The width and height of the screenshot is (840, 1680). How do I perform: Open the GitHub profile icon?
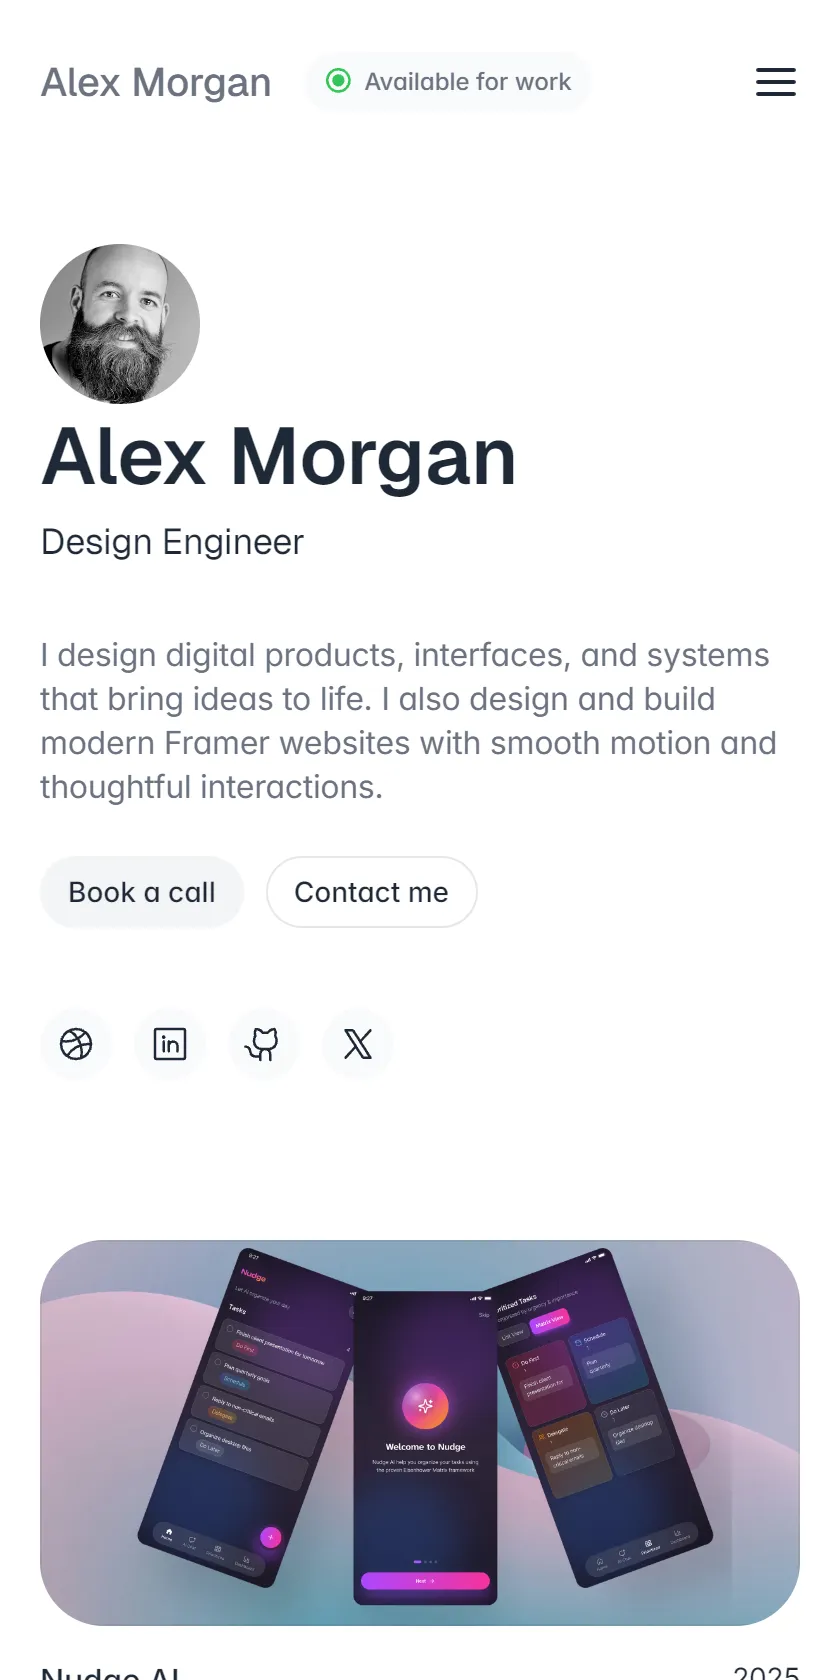point(263,1044)
